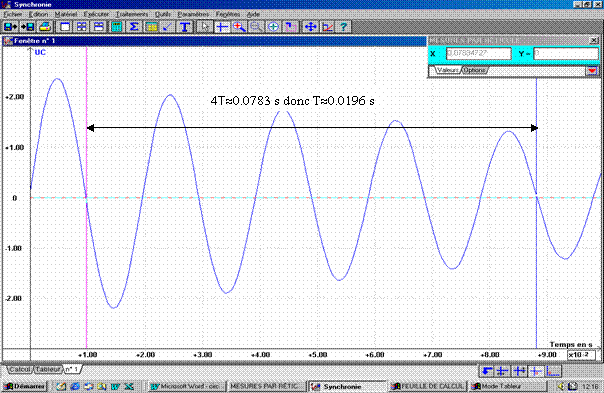Open the Traitements menu

click(x=132, y=14)
